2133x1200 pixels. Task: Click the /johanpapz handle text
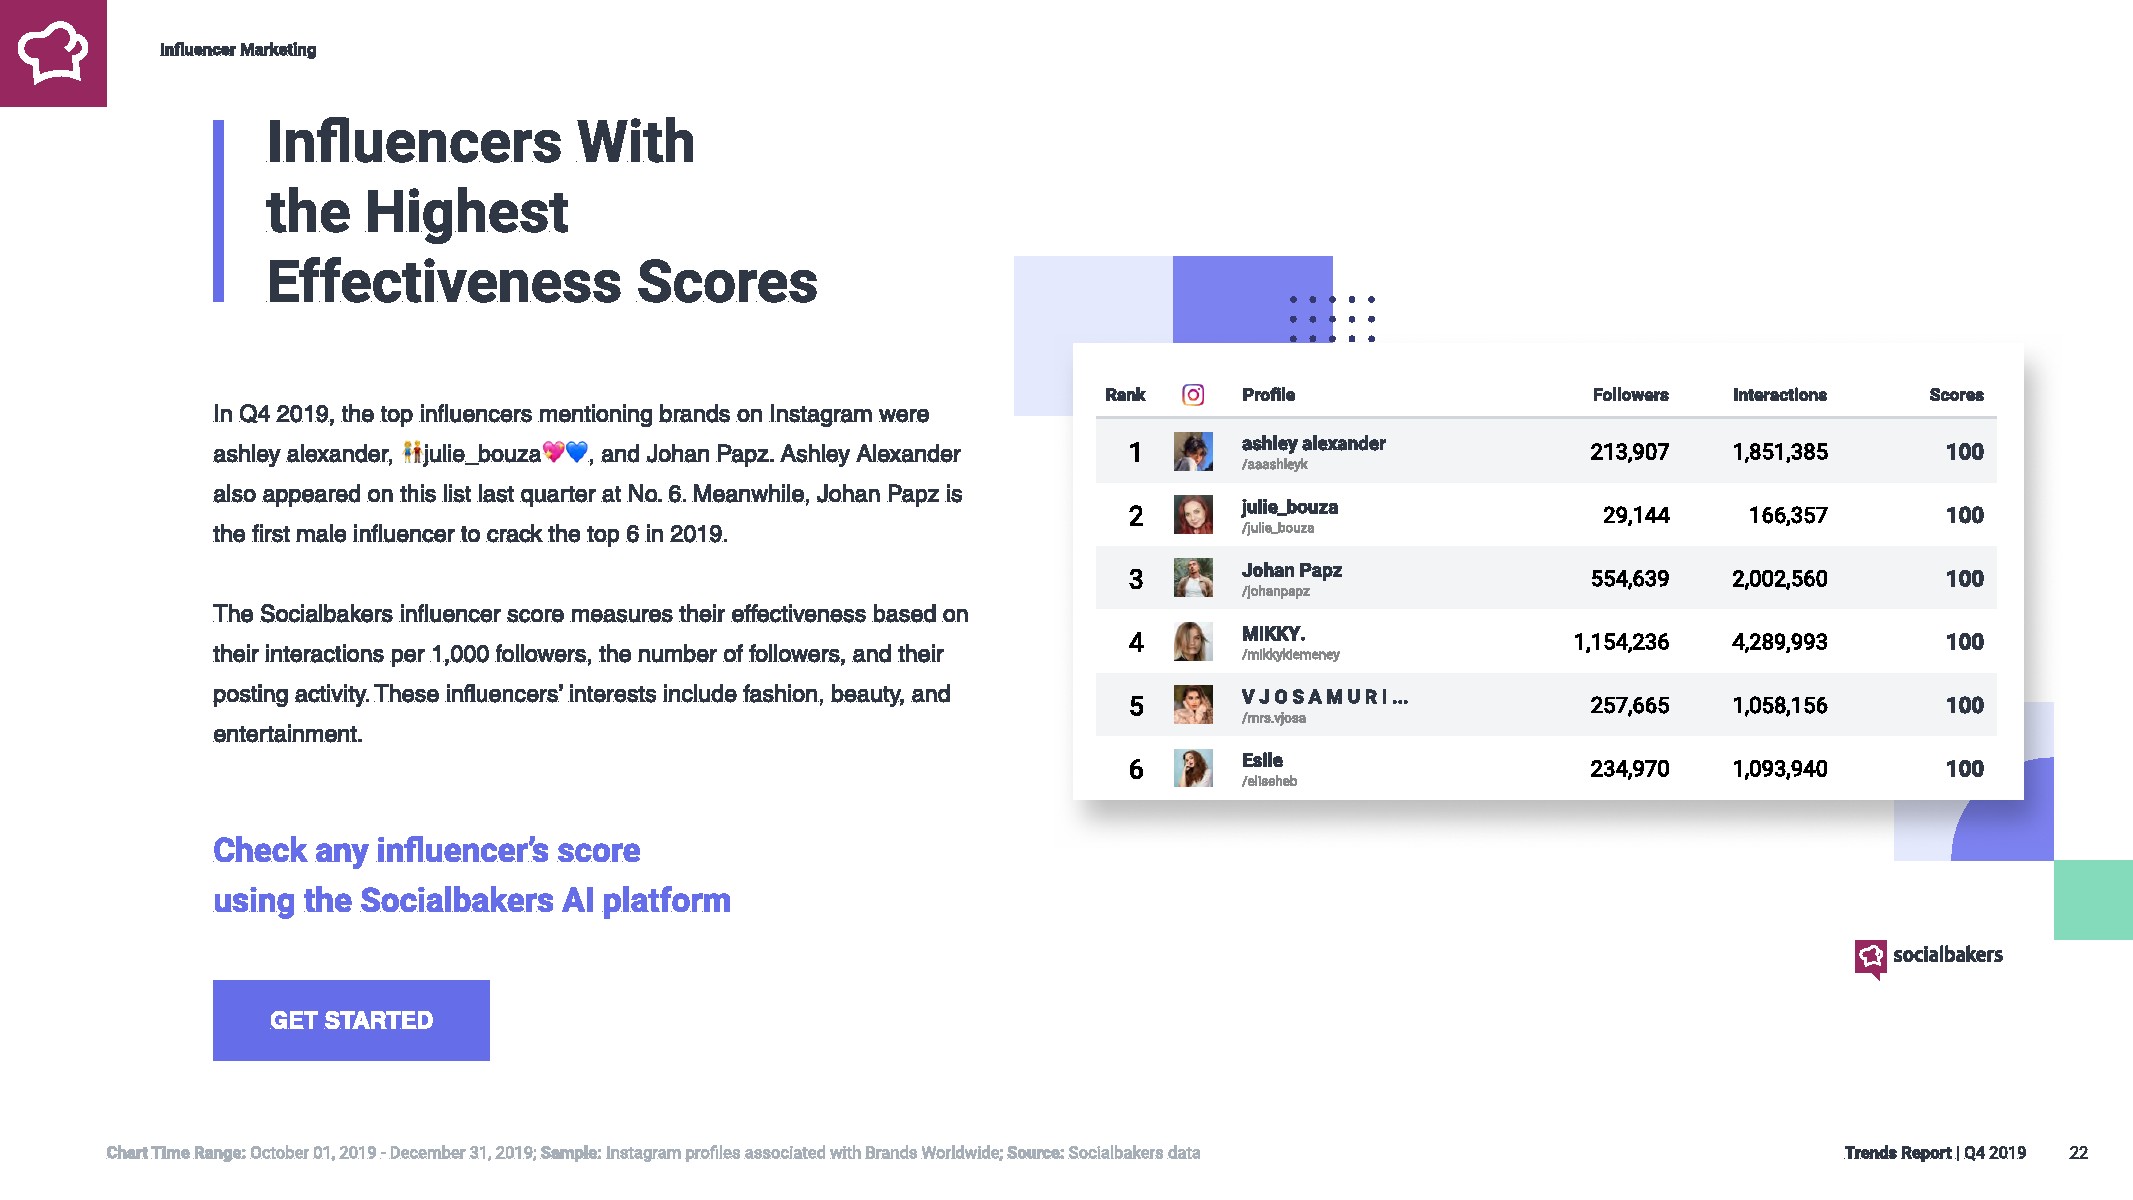tap(1275, 591)
